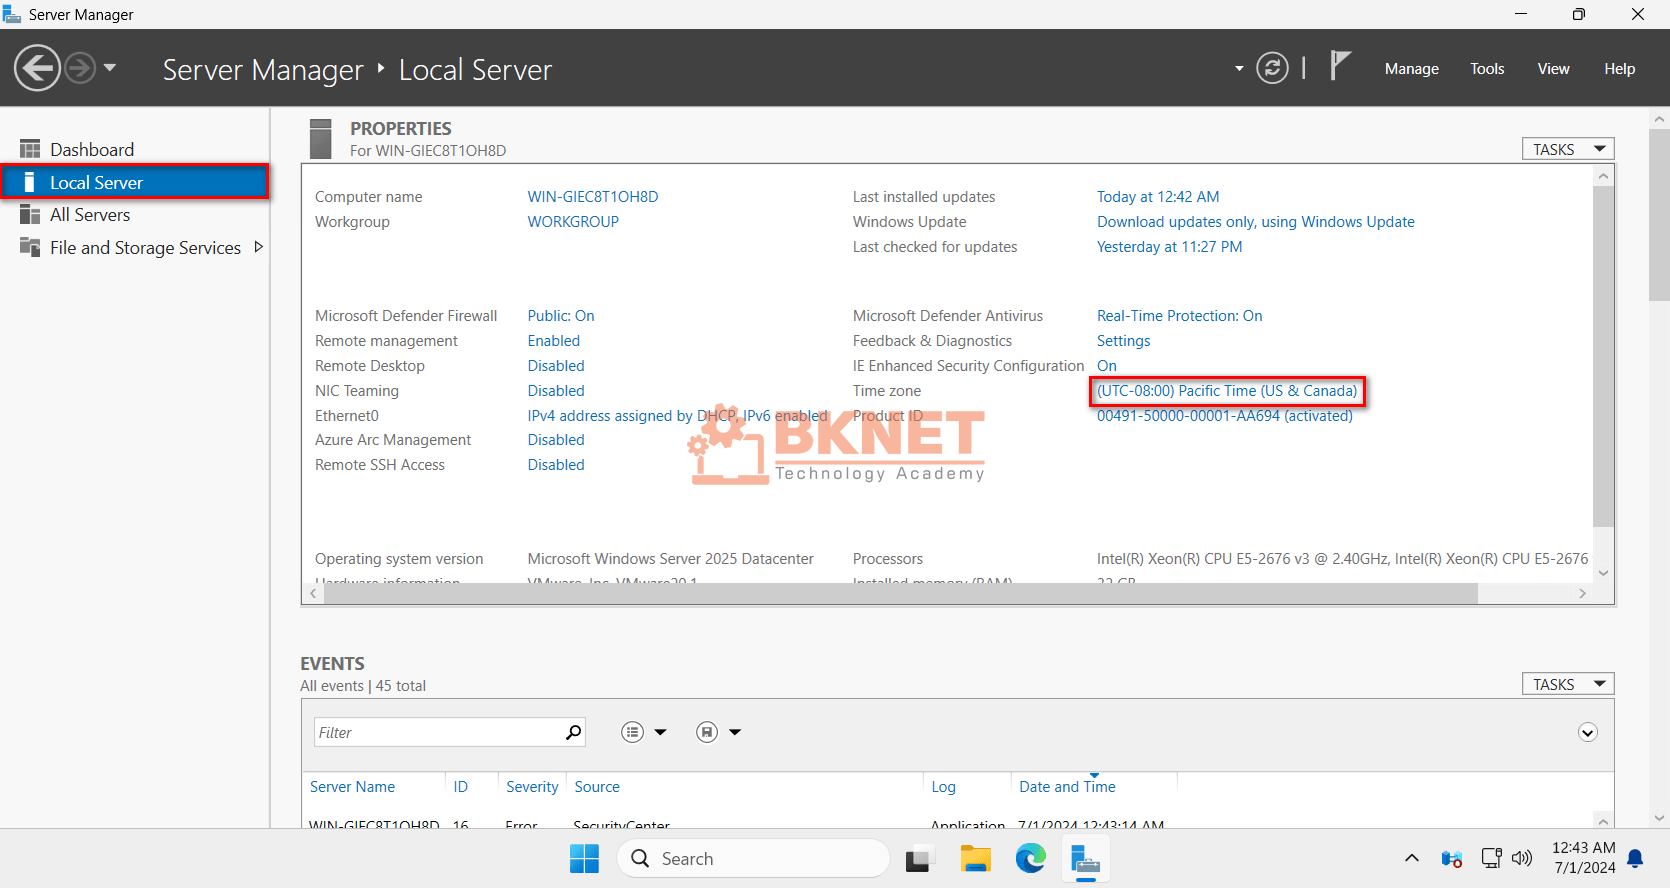Viewport: 1670px width, 888px height.
Task: Click Last installed updates Today link
Action: click(x=1158, y=197)
